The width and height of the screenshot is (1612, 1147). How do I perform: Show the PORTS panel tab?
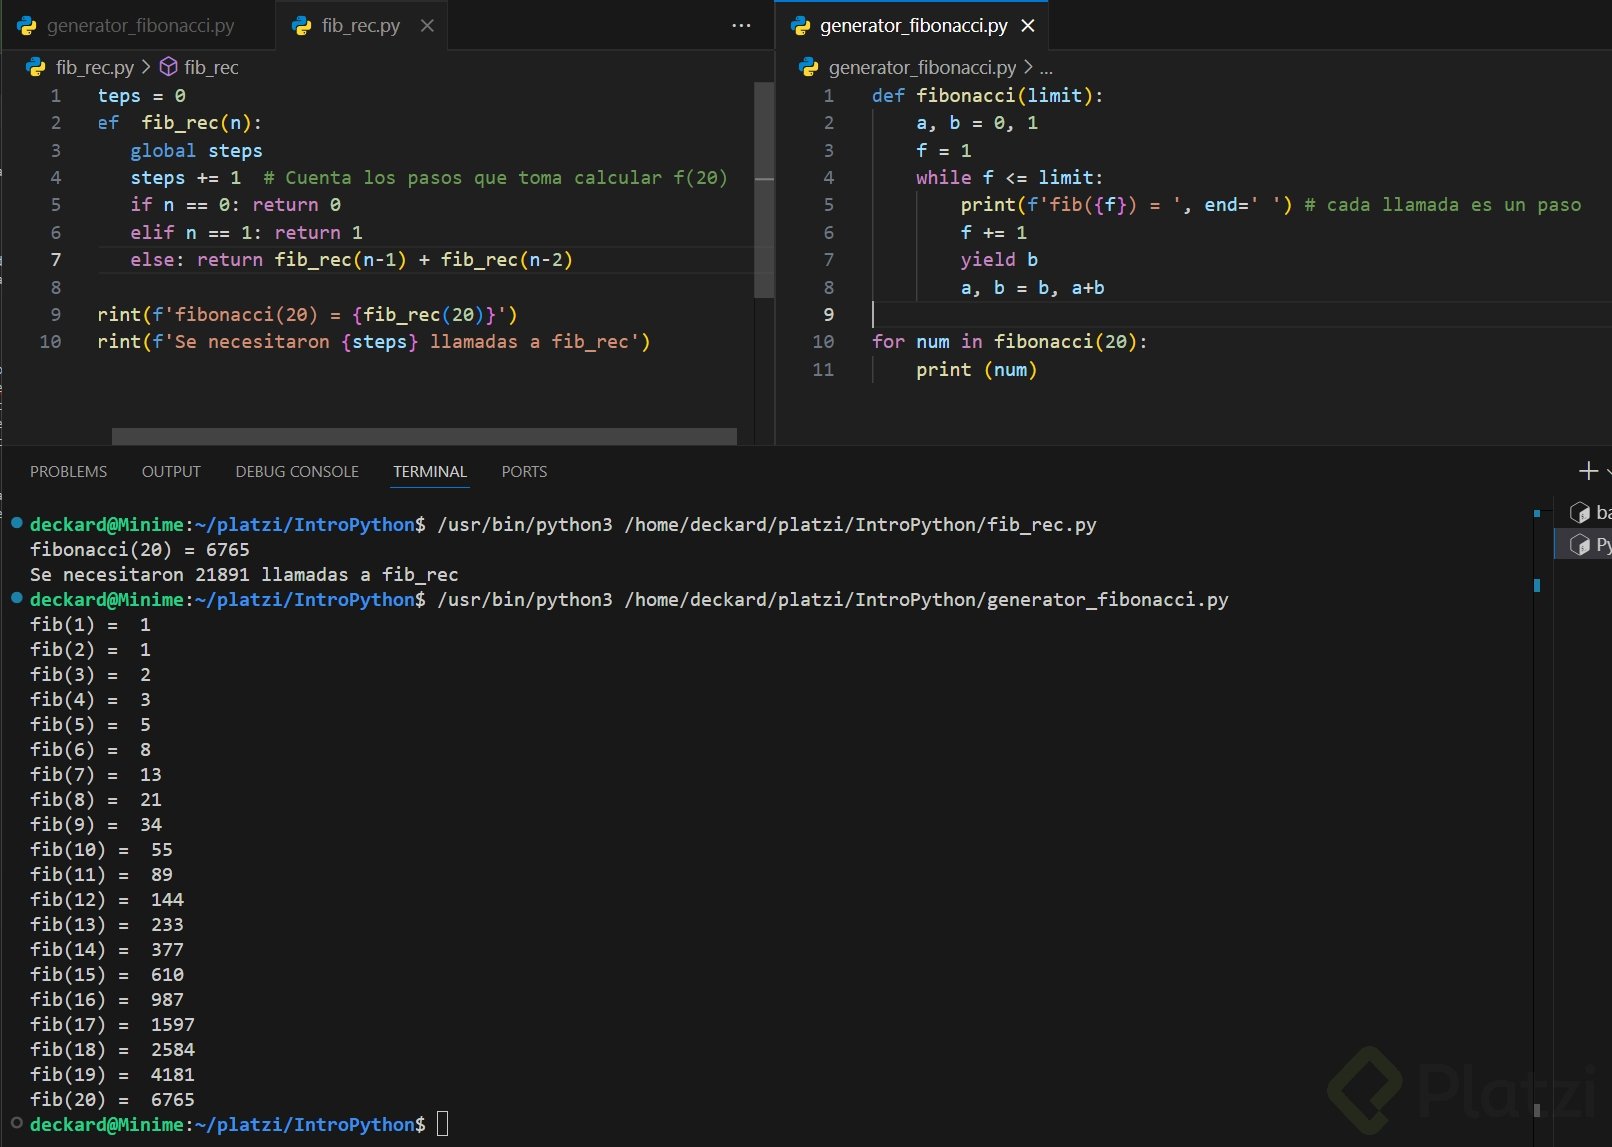[x=524, y=472]
